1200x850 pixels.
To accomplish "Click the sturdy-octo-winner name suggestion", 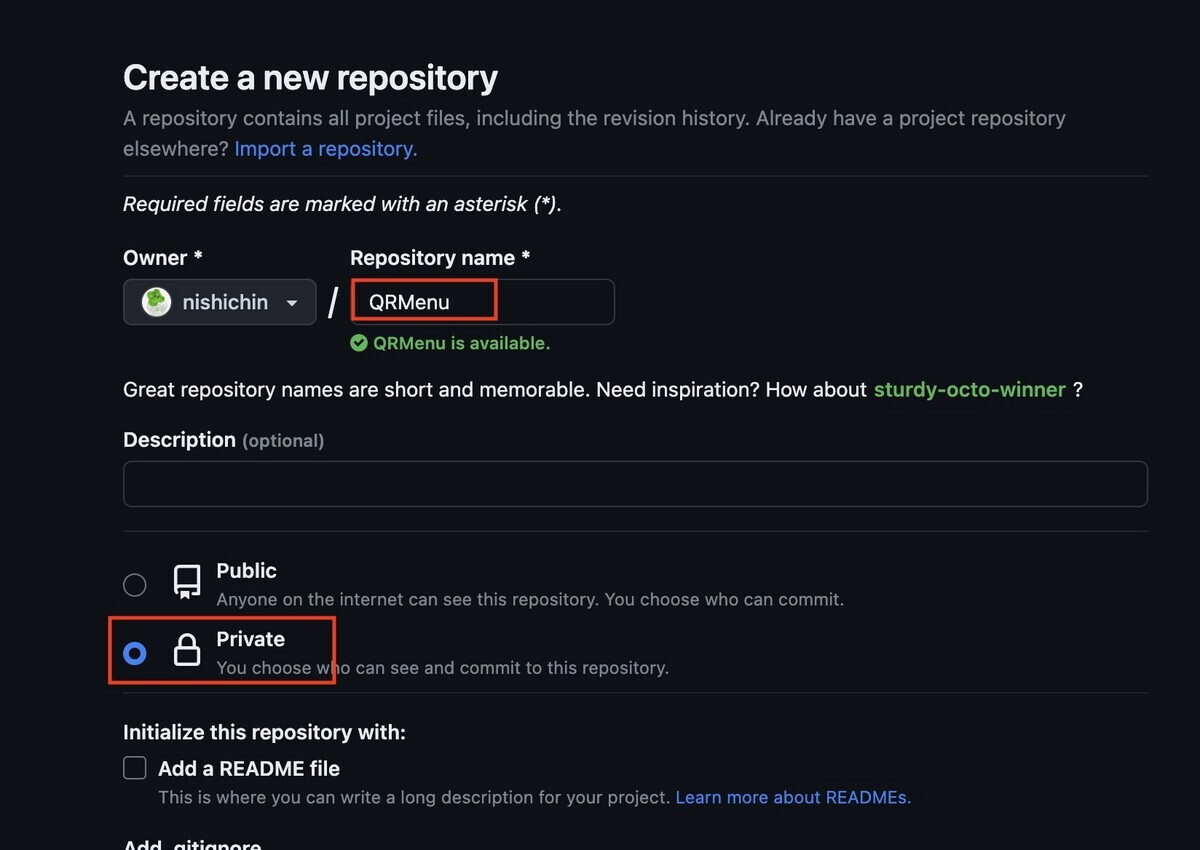I will [x=968, y=389].
